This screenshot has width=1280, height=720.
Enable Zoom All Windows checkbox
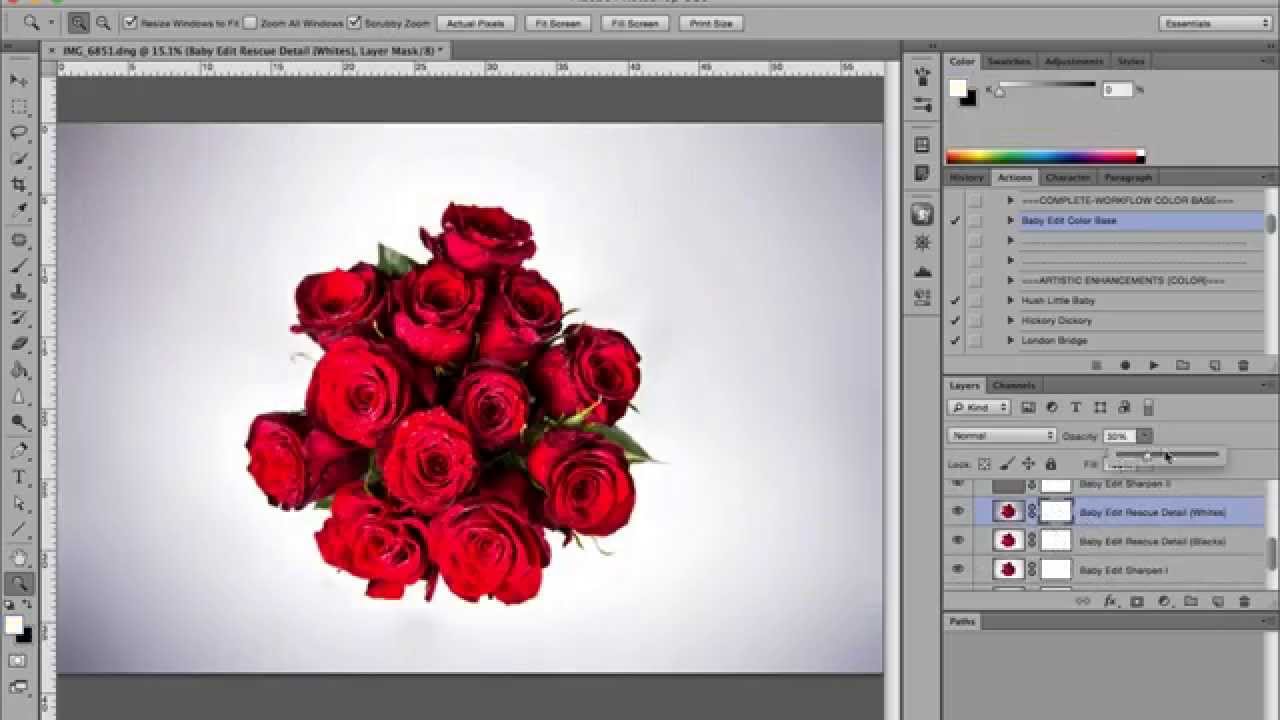250,22
